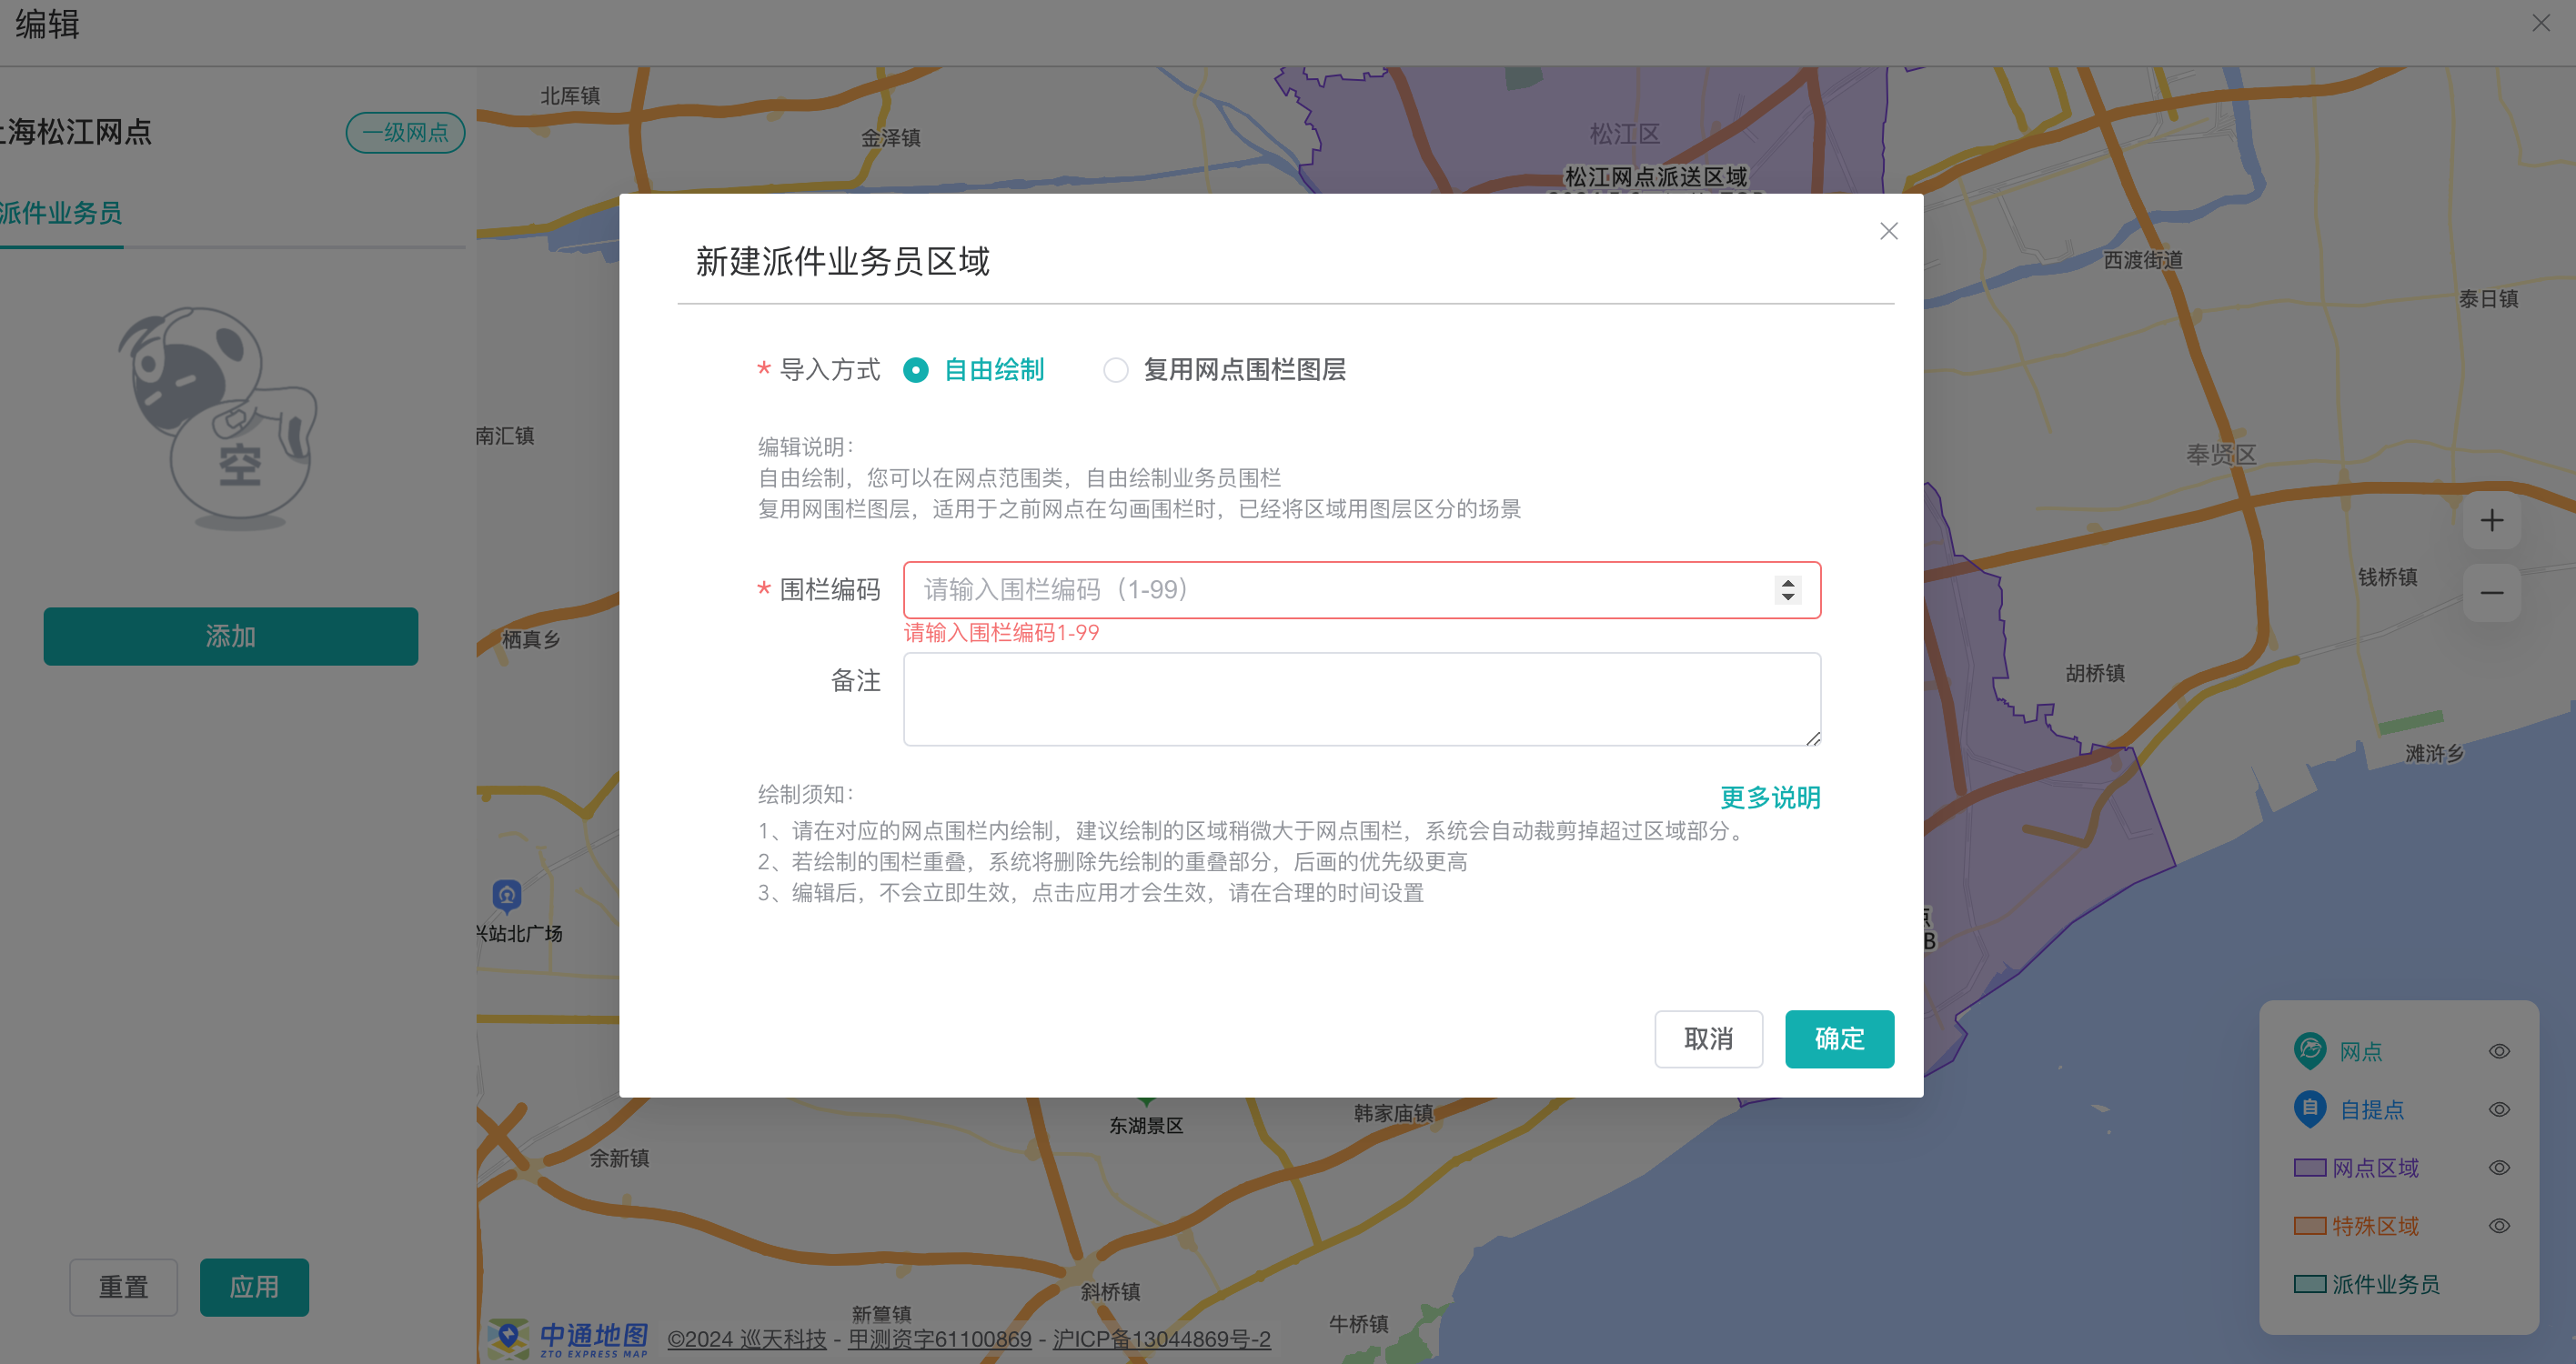Image resolution: width=2576 pixels, height=1364 pixels.
Task: Focus the 备注 text area
Action: tap(1361, 698)
